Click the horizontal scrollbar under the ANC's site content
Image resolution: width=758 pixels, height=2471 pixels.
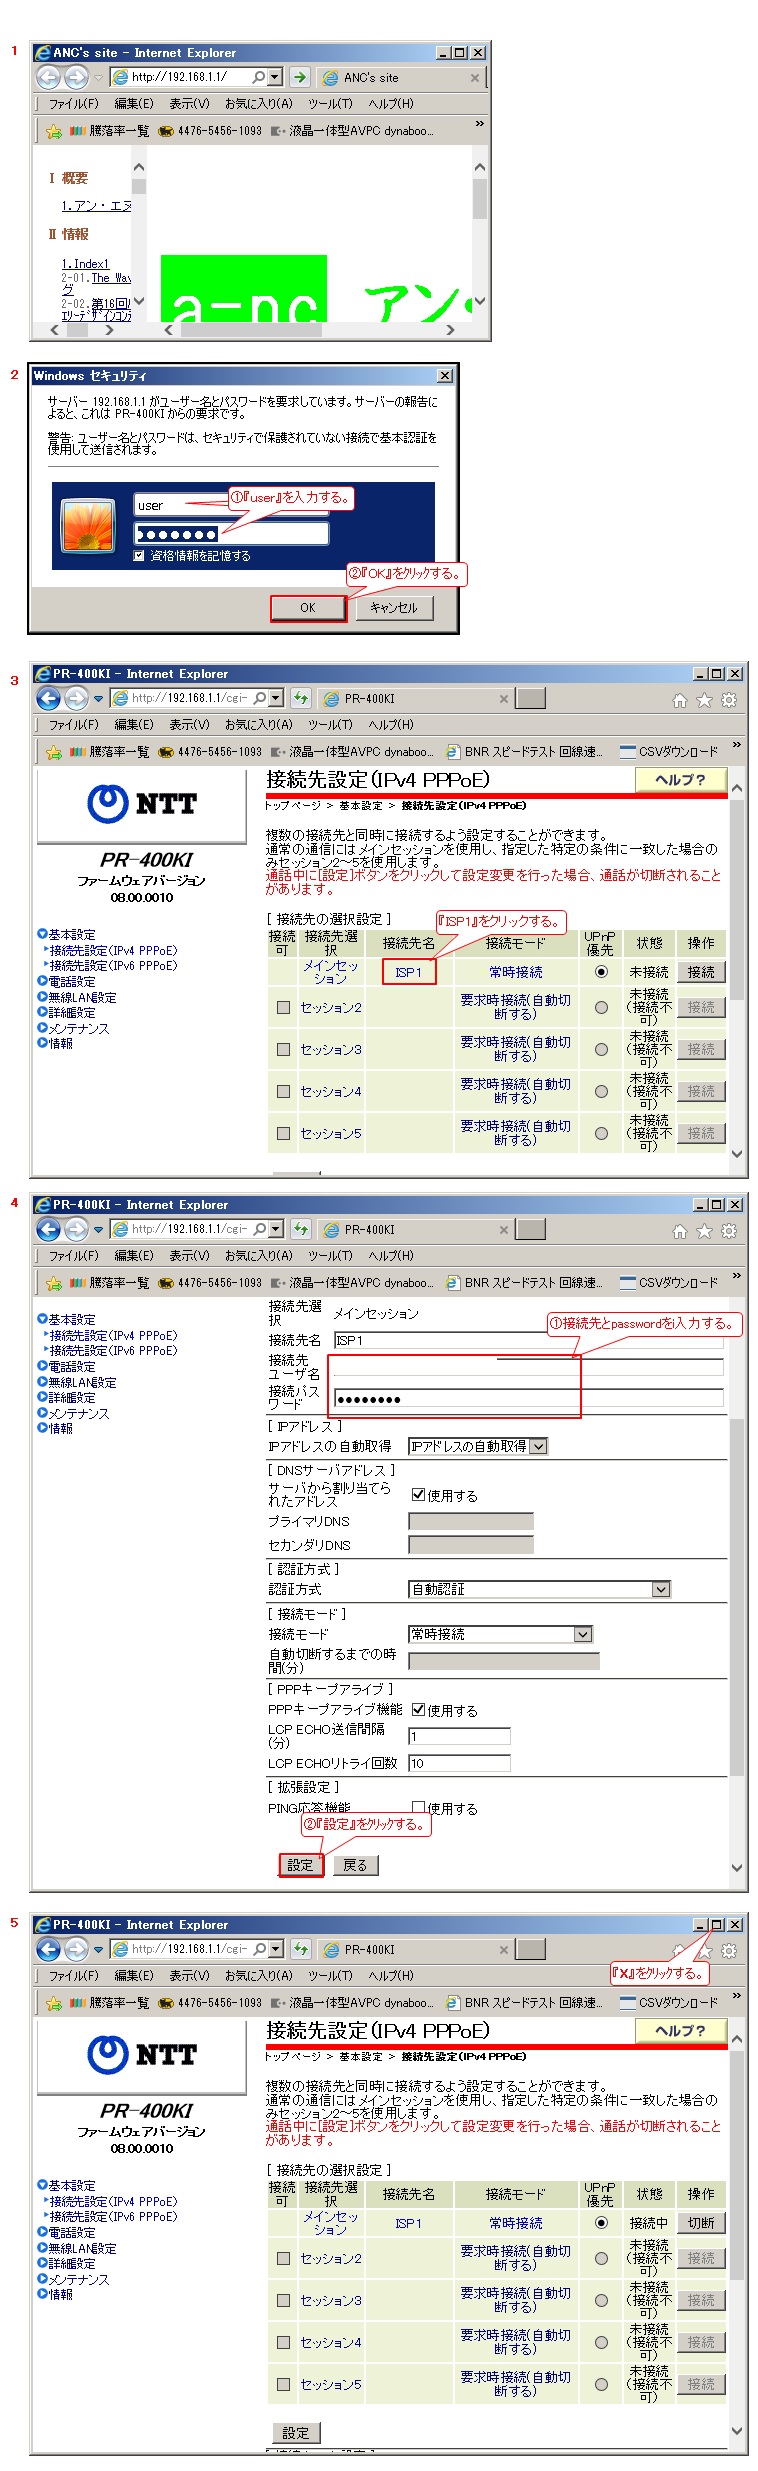pos(310,329)
